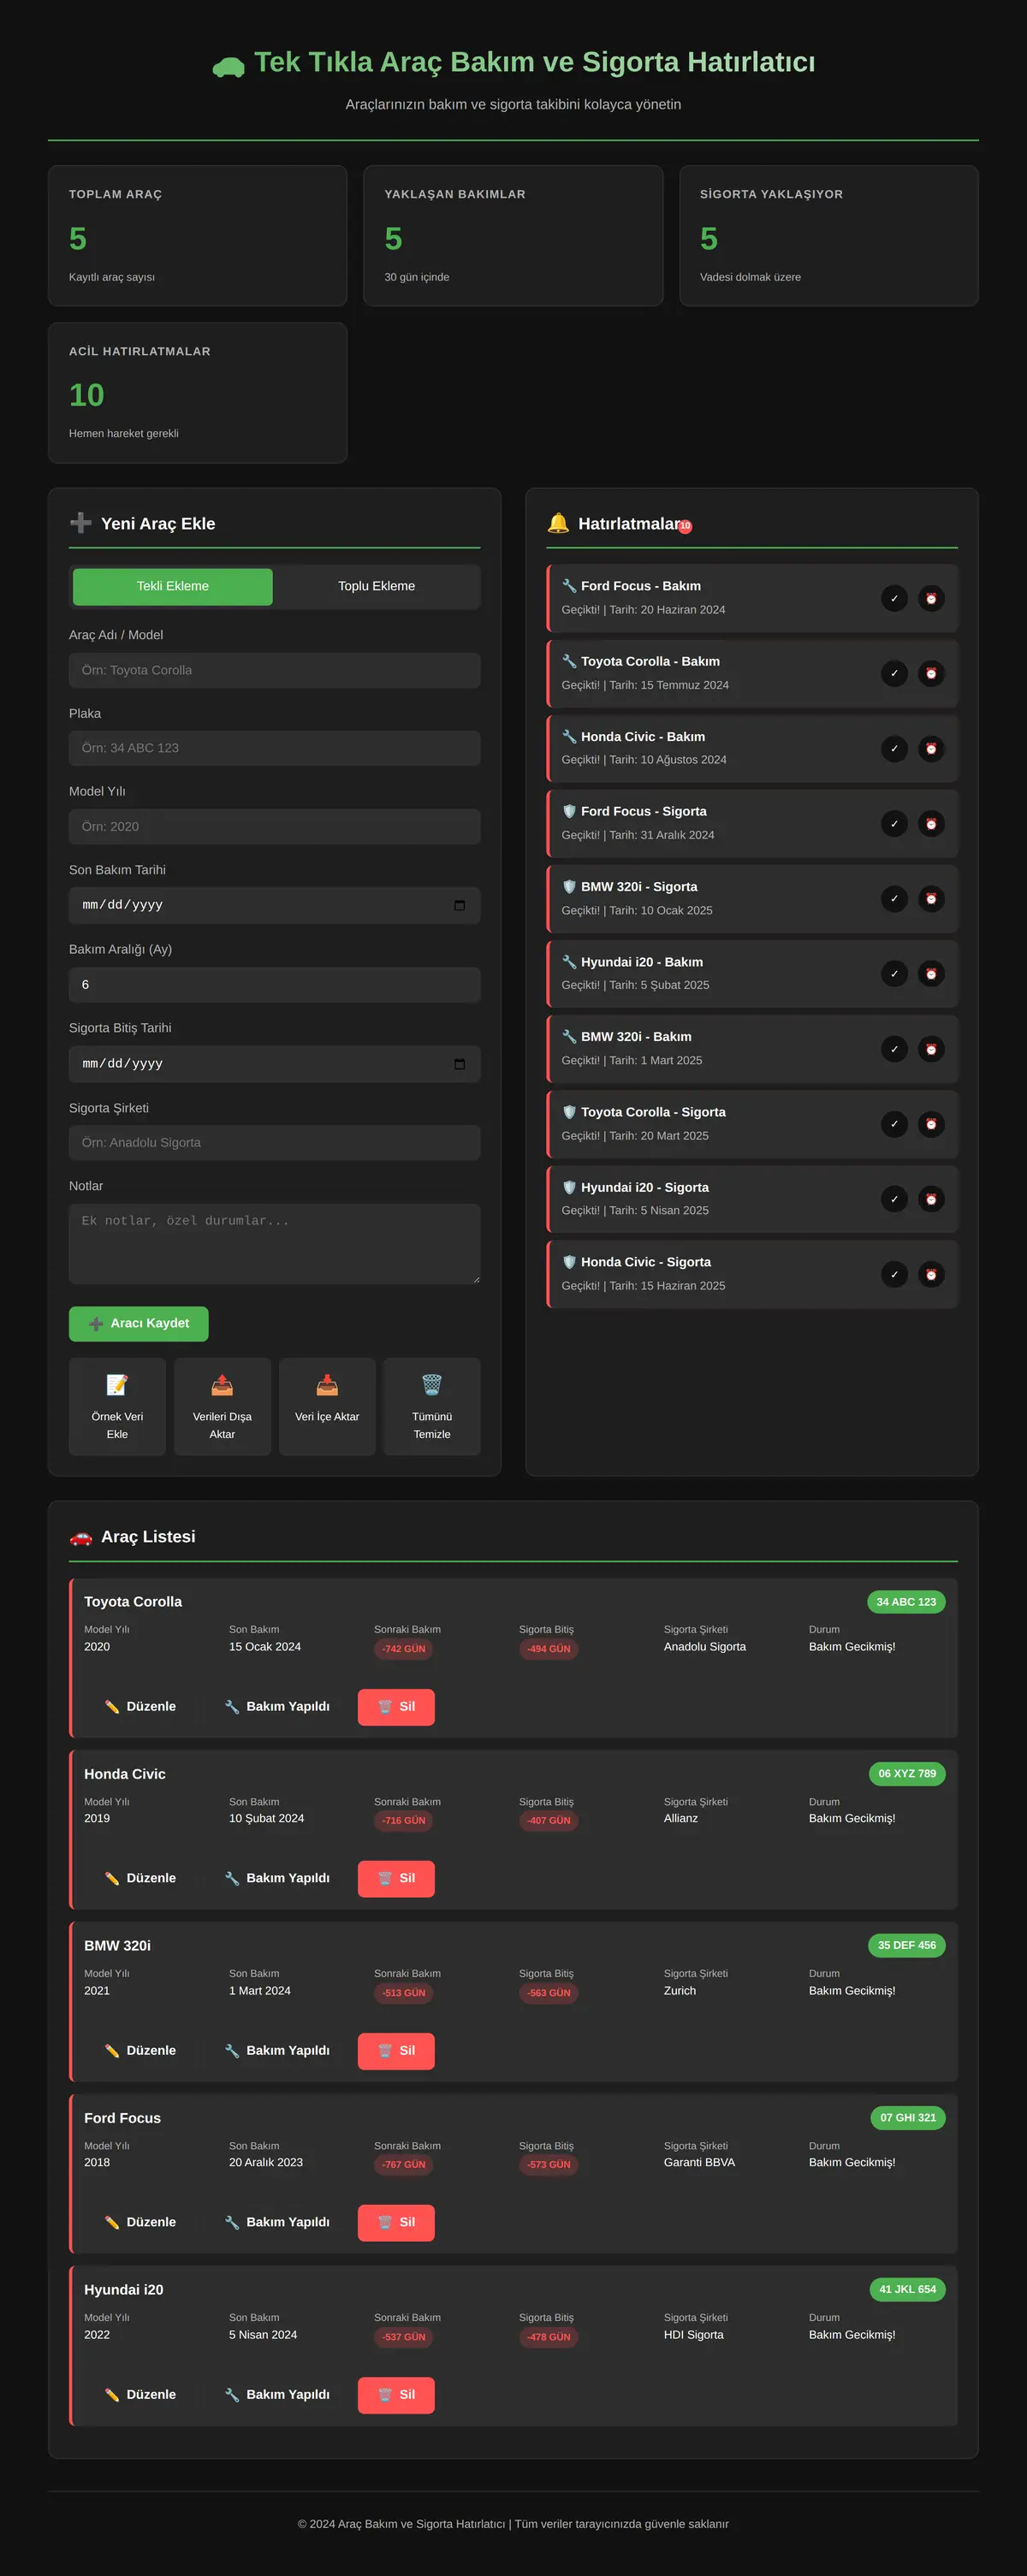1027x2576 pixels.
Task: Focus the Model Yılı input
Action: [275, 826]
